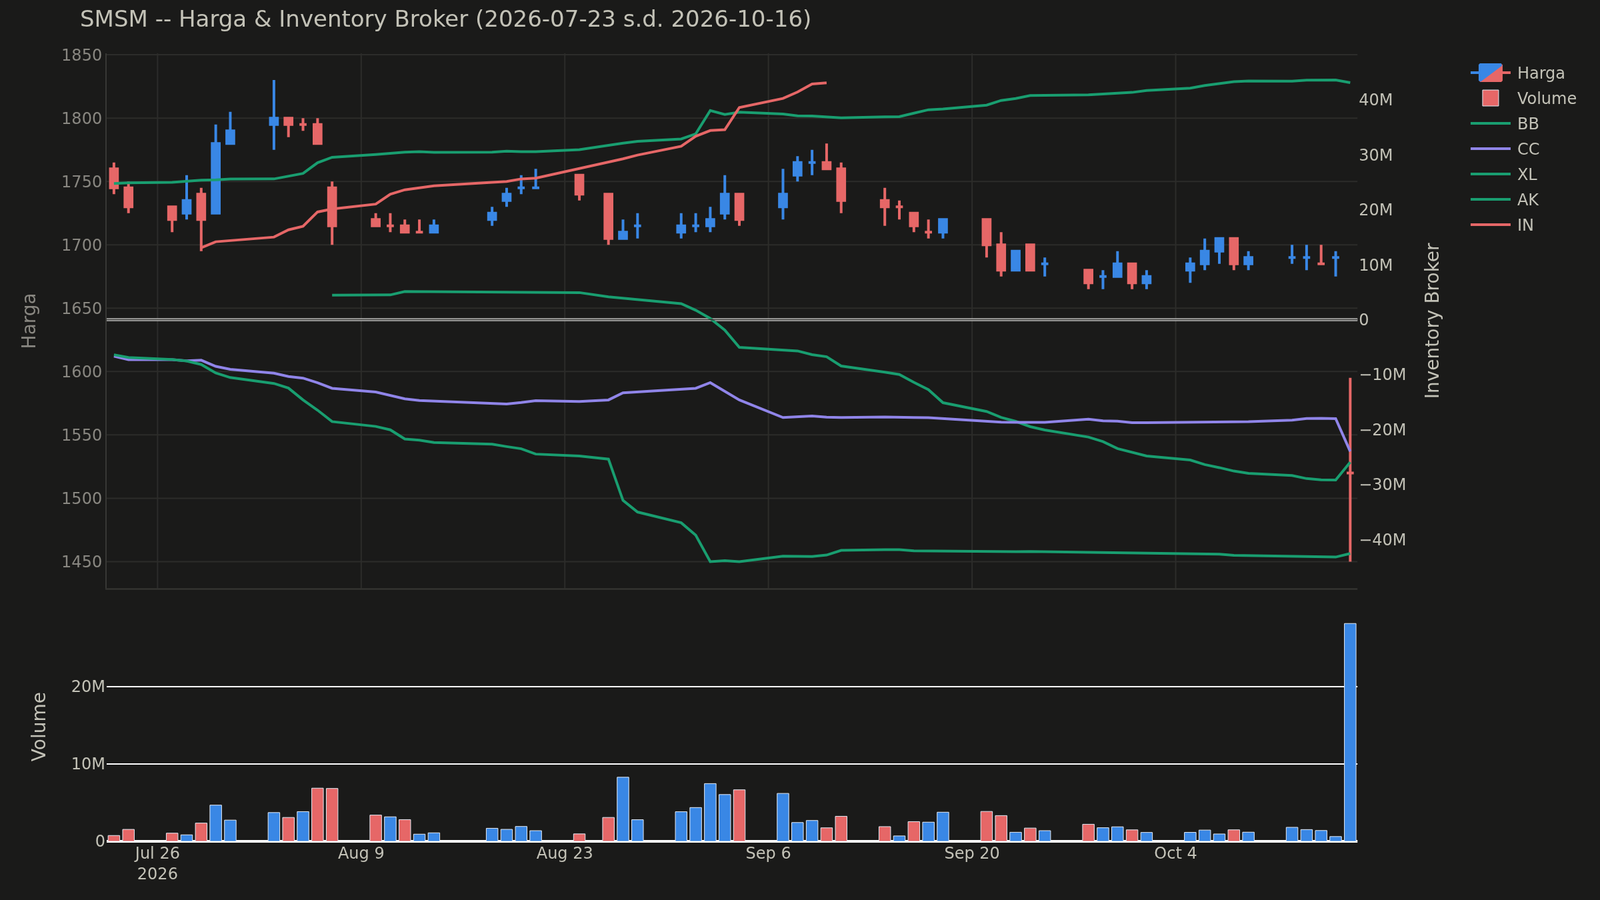Click the 2026 year label under Jul 26
The height and width of the screenshot is (900, 1600).
[x=157, y=874]
